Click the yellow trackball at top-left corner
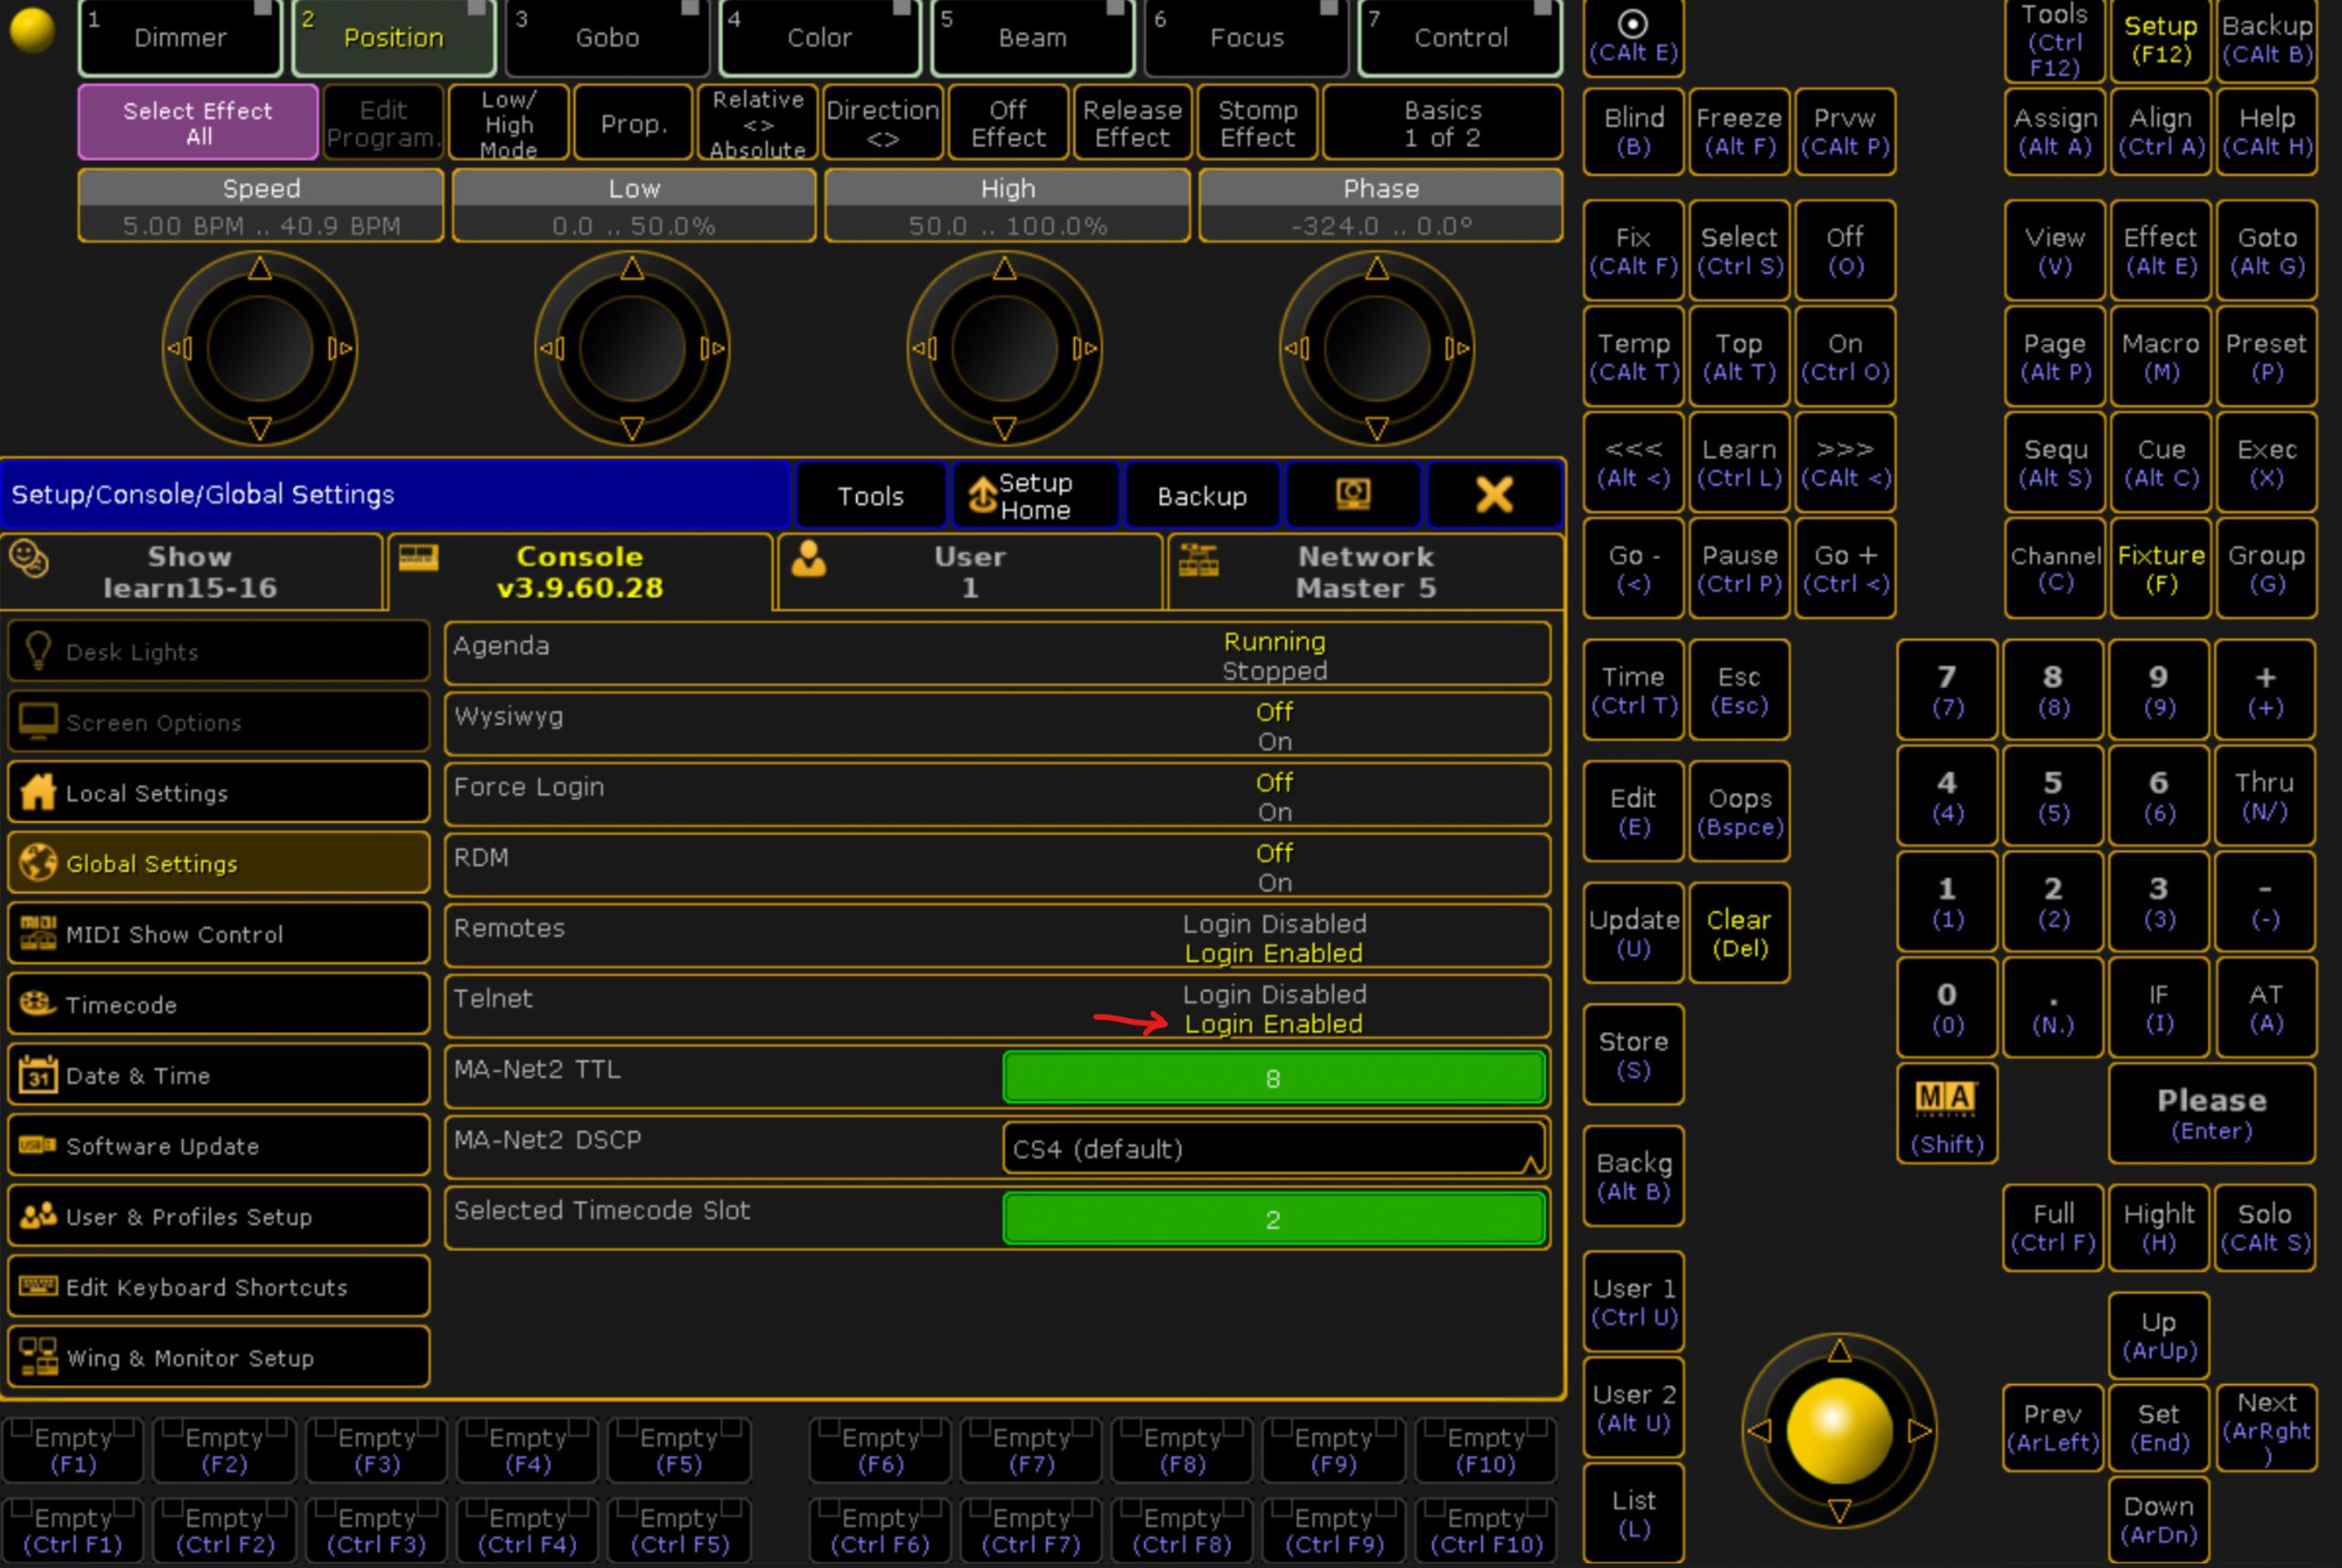Image resolution: width=2342 pixels, height=1568 pixels. click(x=32, y=30)
